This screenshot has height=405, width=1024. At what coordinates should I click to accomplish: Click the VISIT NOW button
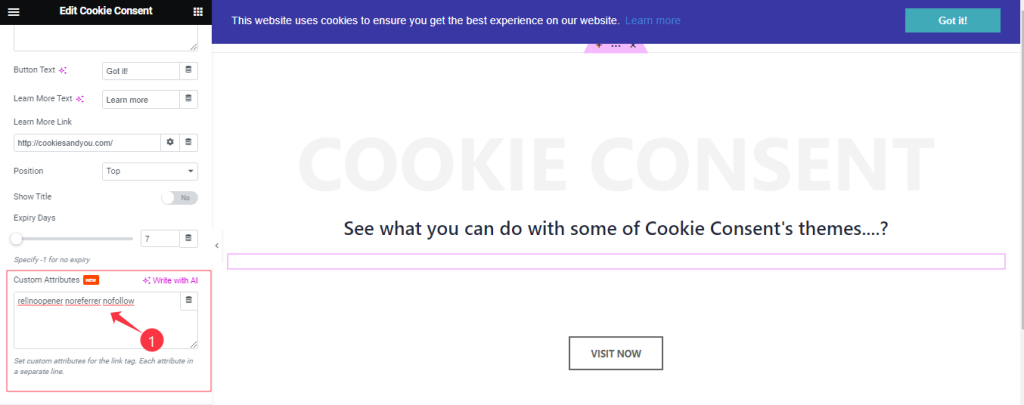(x=616, y=353)
